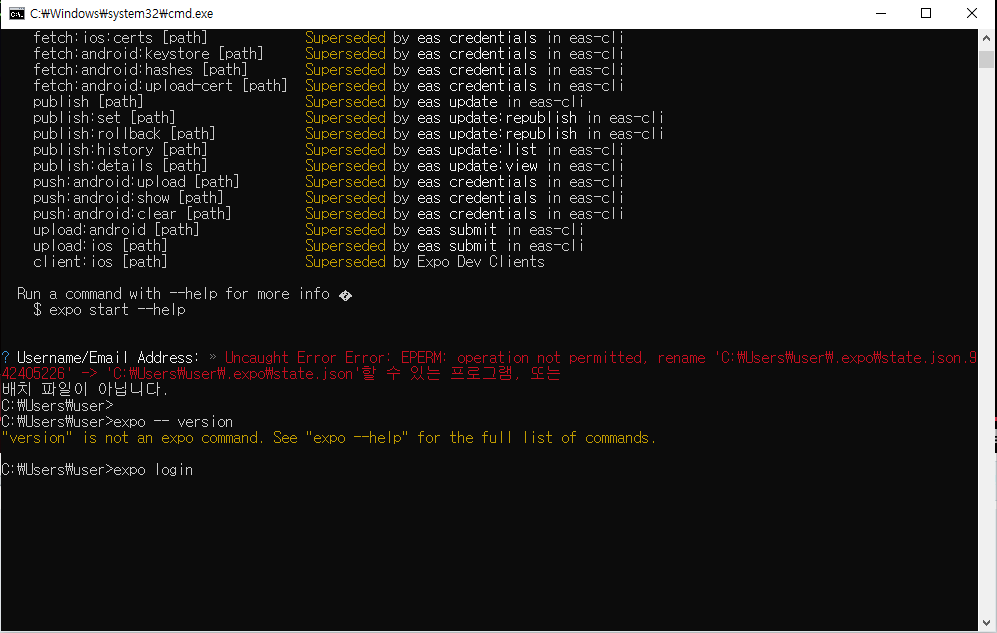Click the 'fetch:android:hashes [path]' line
Viewport: 997px width, 633px height.
(x=140, y=70)
